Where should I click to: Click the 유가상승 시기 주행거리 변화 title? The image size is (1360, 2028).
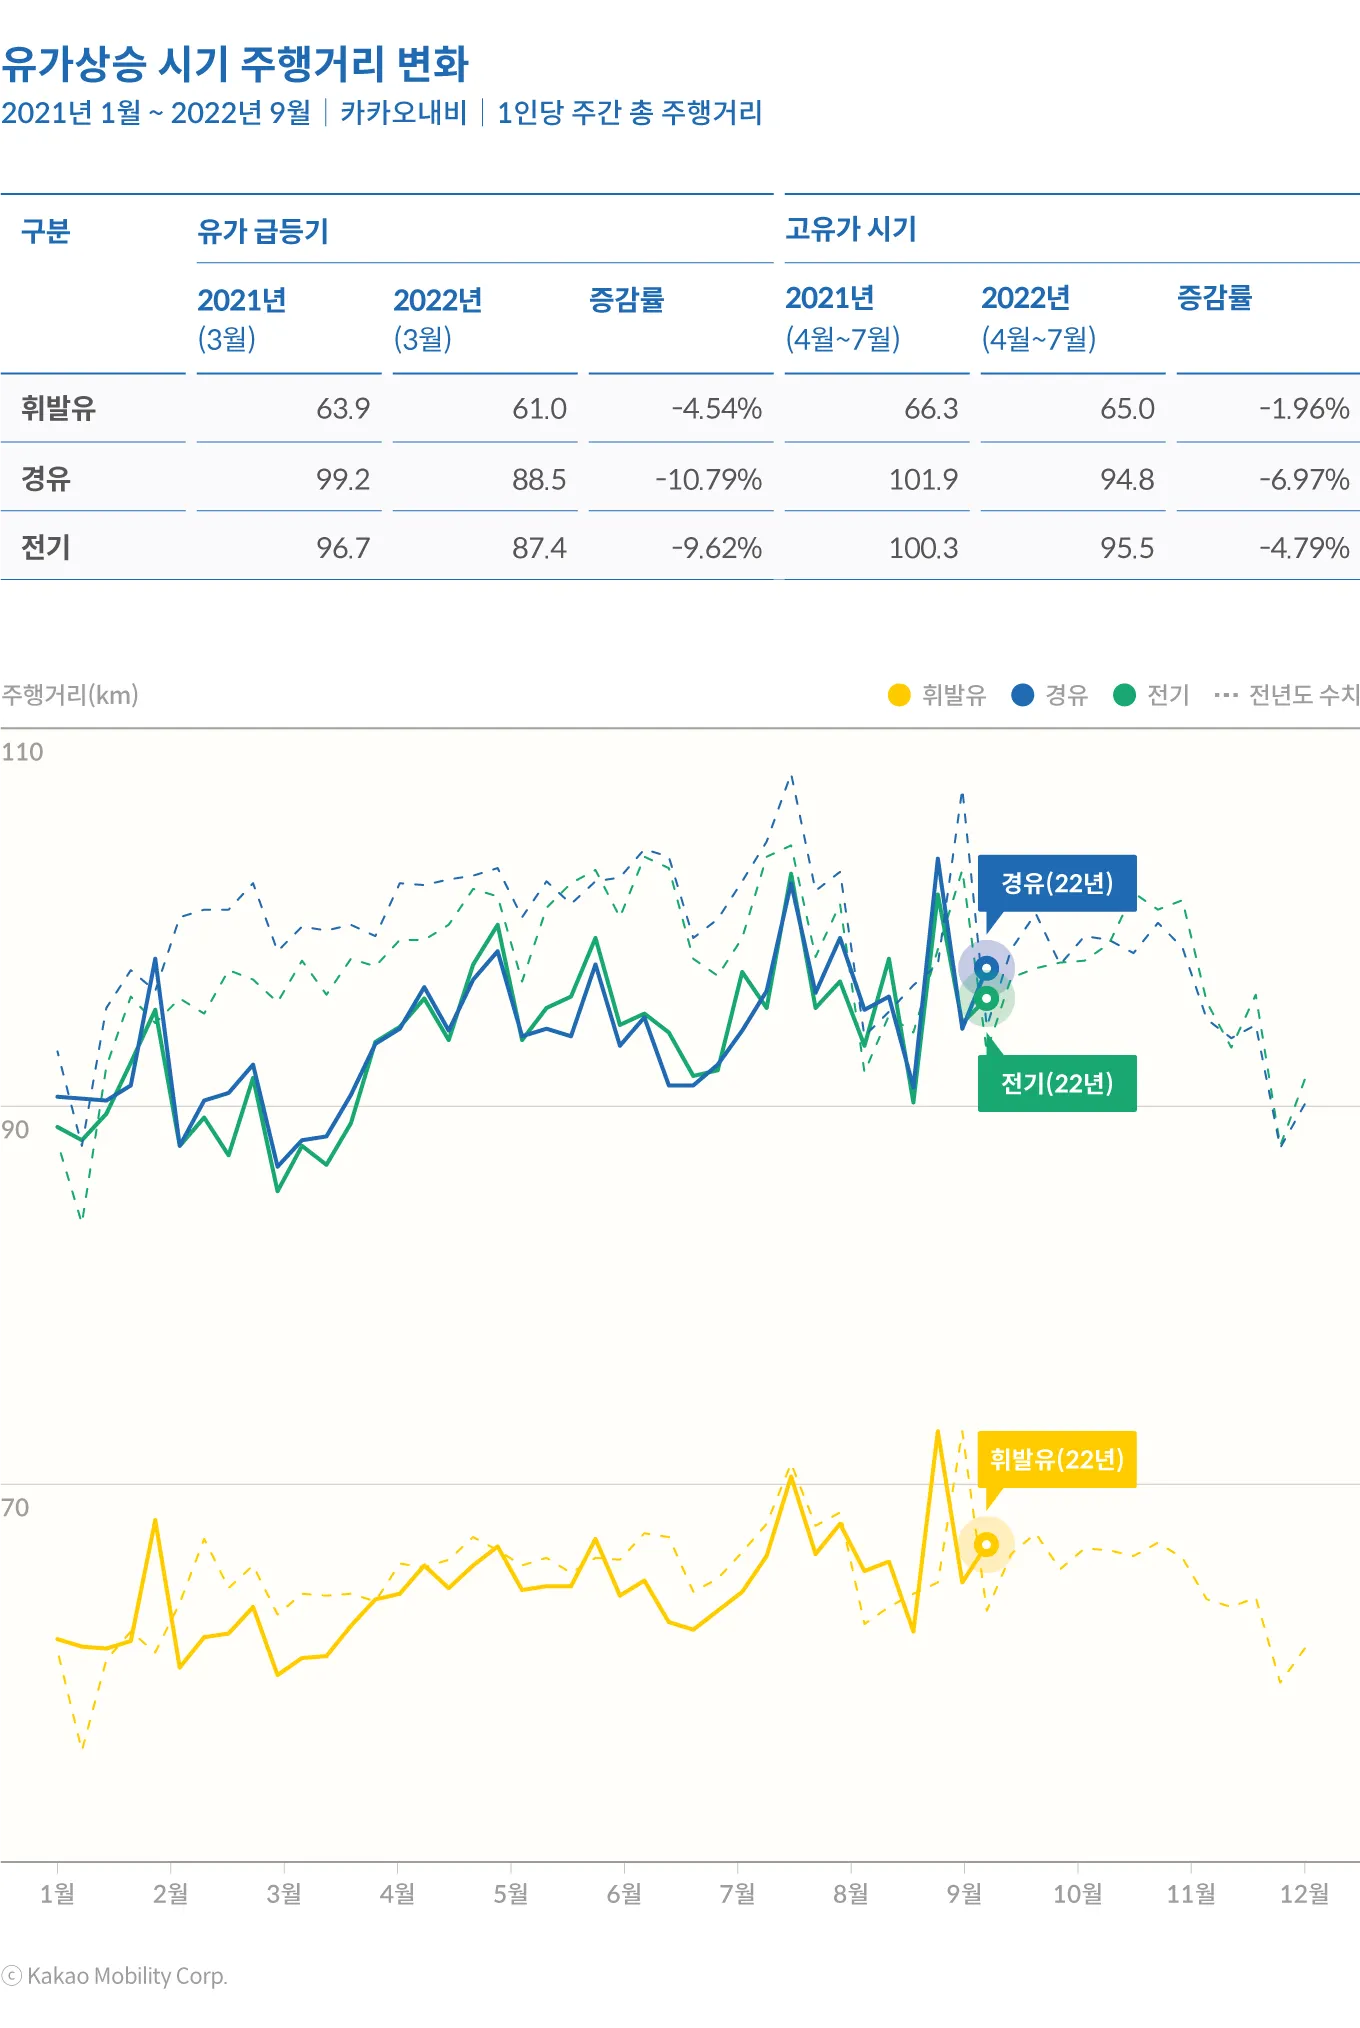235,64
